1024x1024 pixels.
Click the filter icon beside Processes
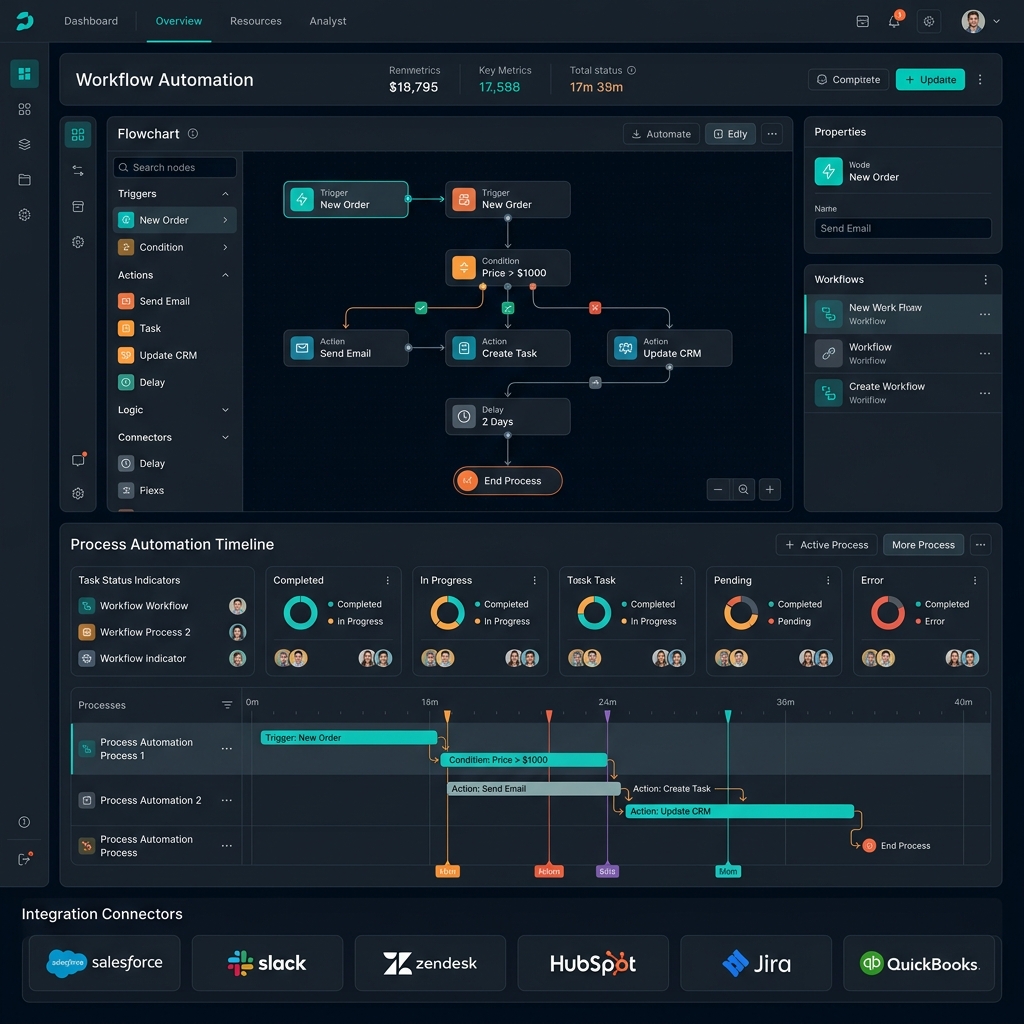coord(227,705)
